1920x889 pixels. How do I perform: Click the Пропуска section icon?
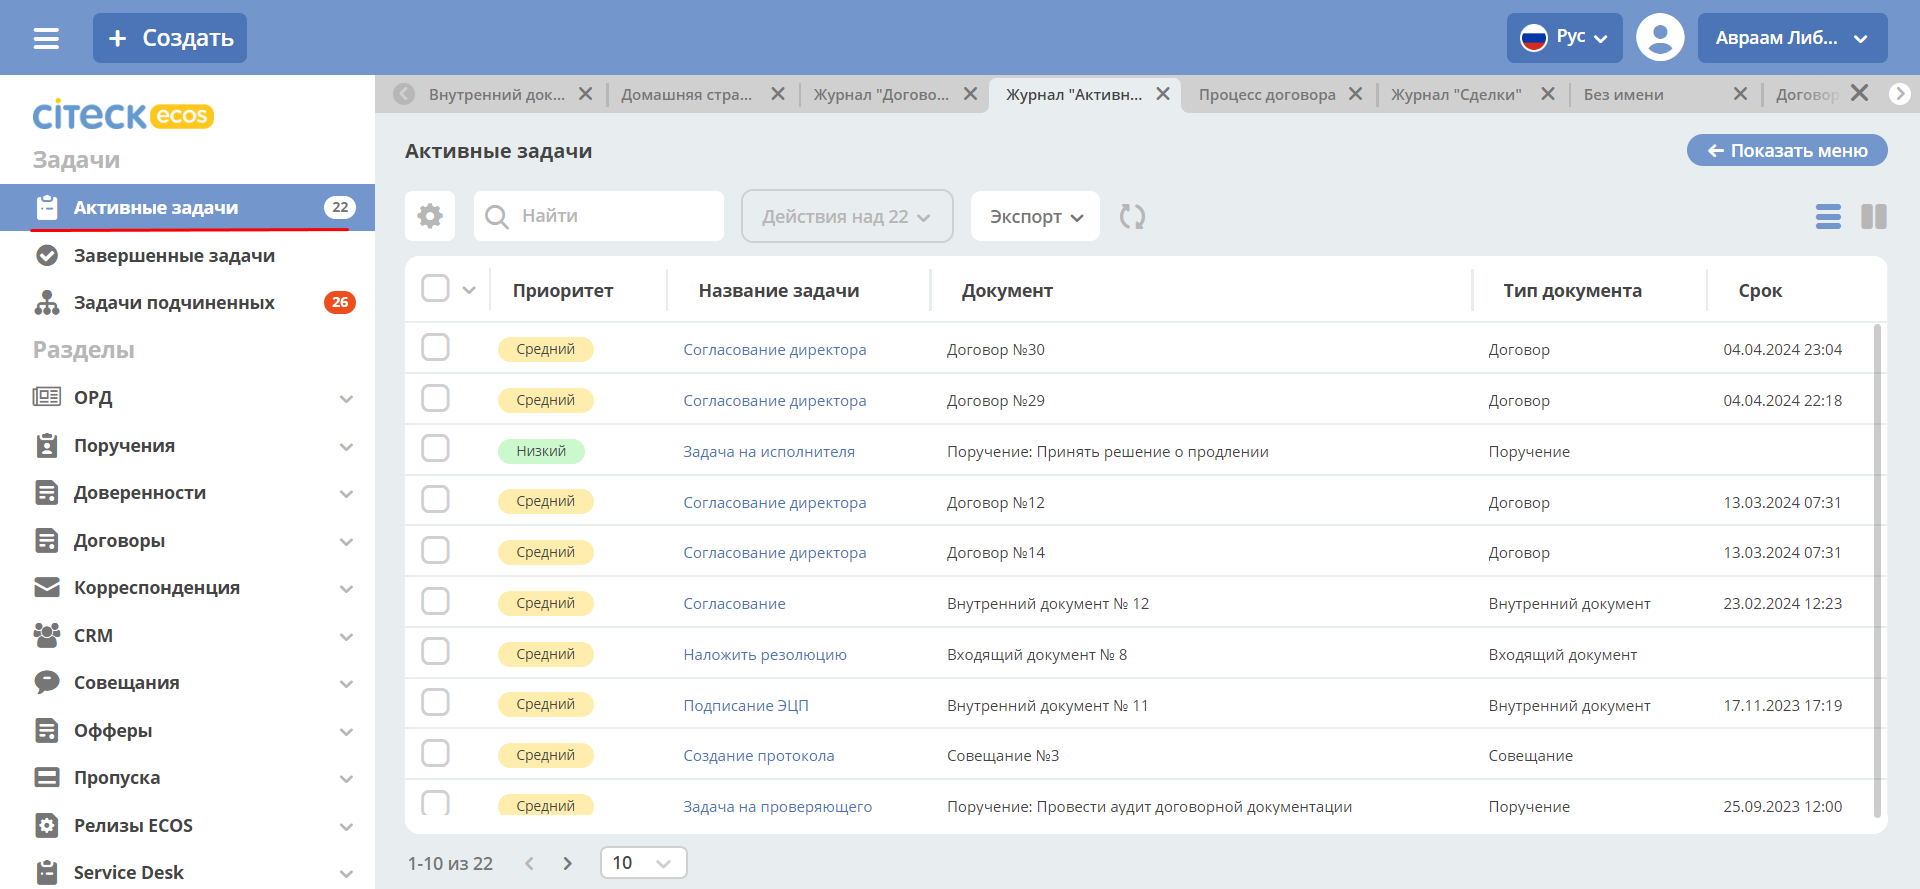47,777
